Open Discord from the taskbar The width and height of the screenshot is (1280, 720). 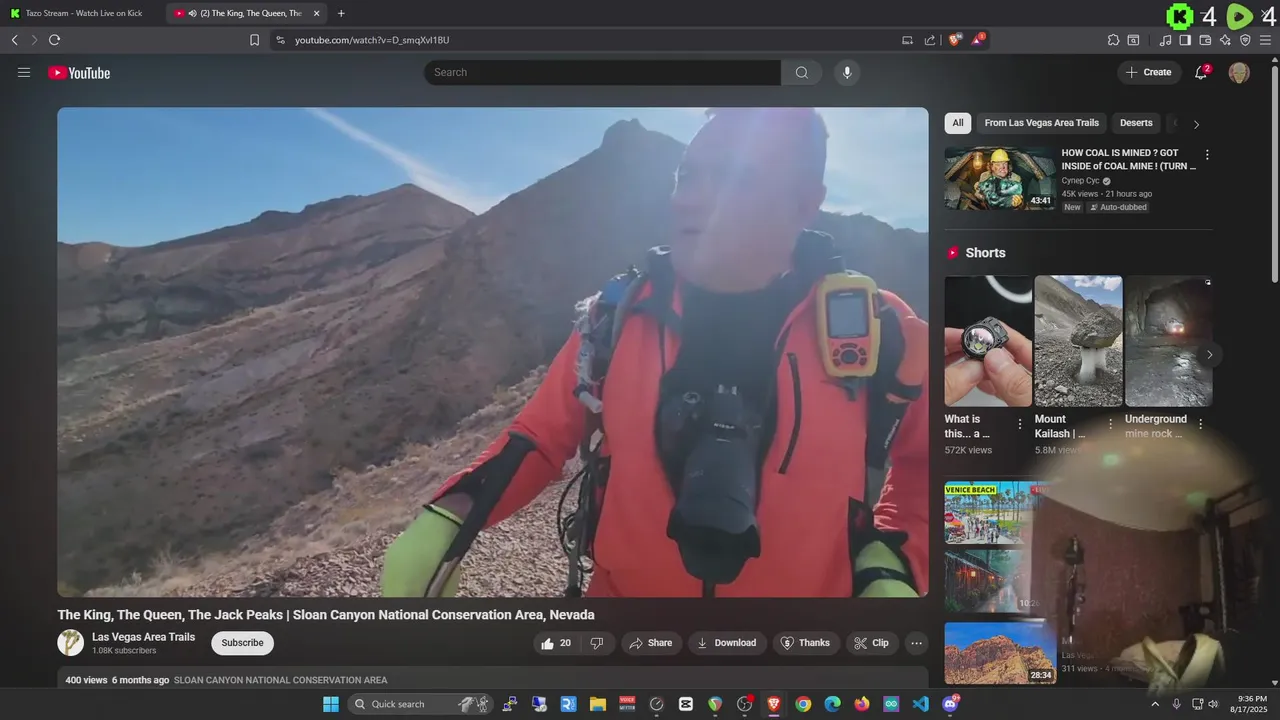(x=950, y=704)
